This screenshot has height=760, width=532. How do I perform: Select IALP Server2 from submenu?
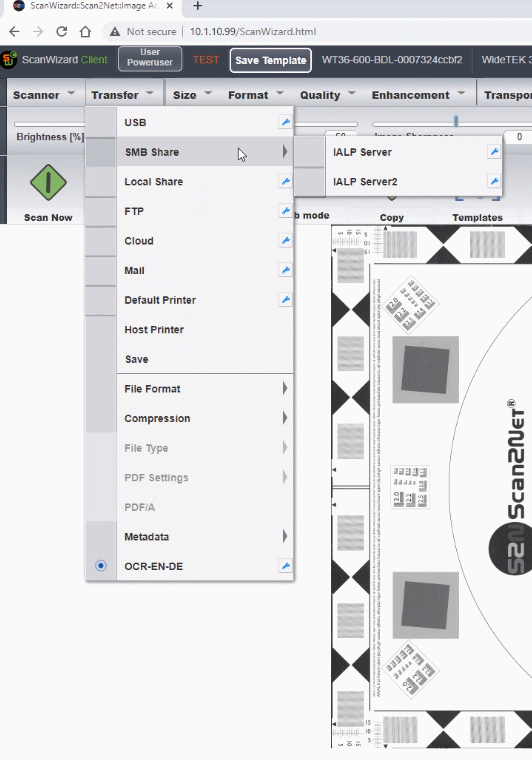pyautogui.click(x=365, y=182)
